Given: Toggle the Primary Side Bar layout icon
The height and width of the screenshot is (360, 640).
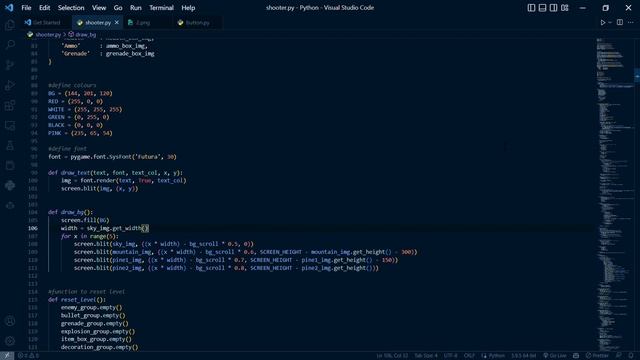Looking at the screenshot, I should tap(531, 8).
